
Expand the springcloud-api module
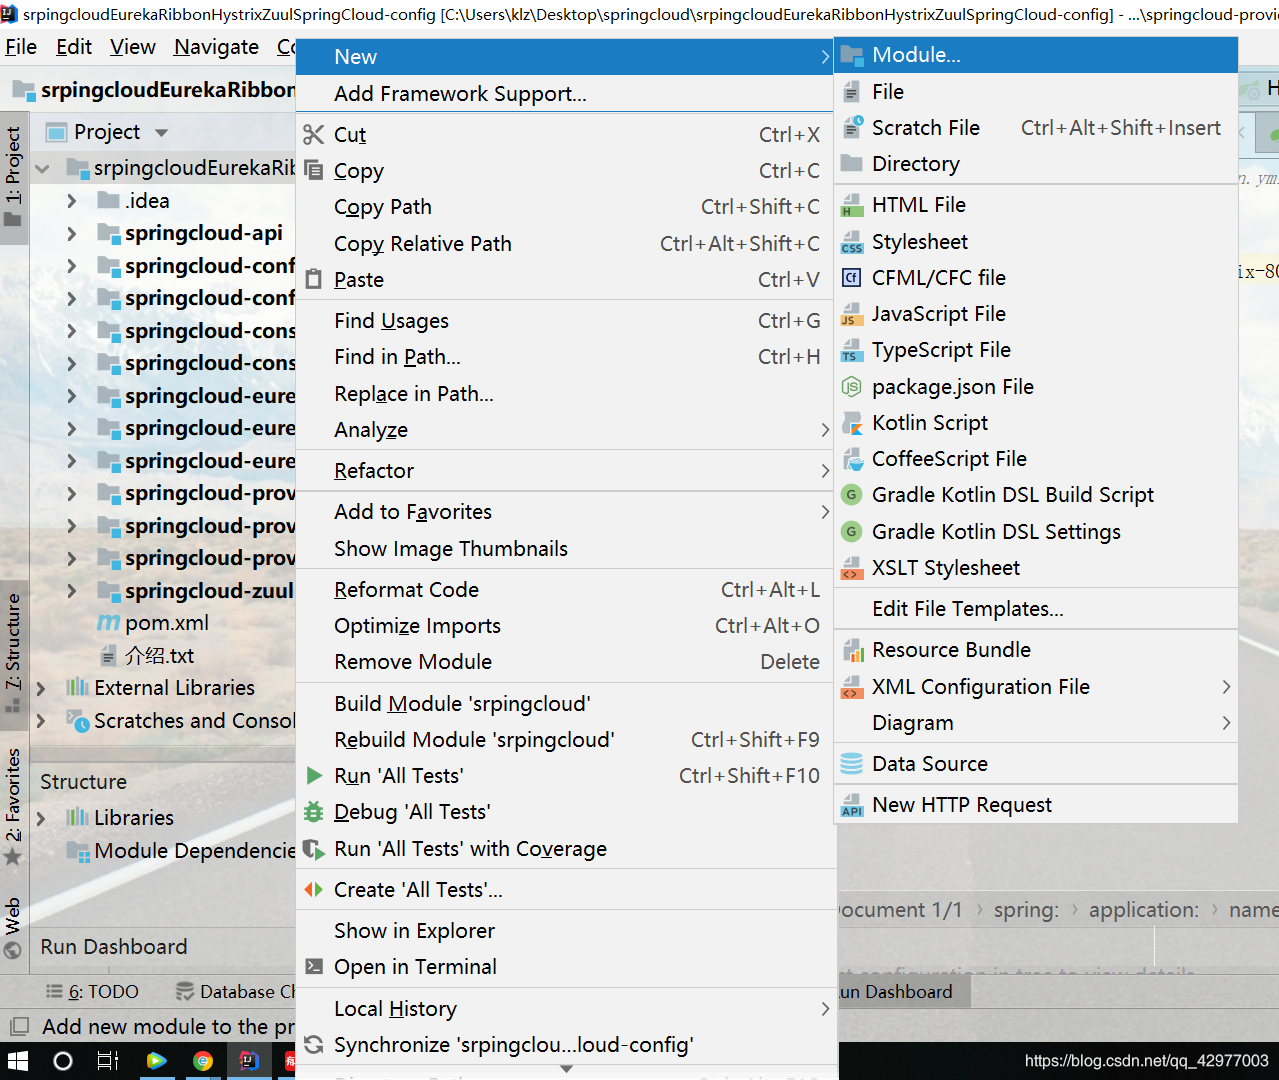coord(71,234)
